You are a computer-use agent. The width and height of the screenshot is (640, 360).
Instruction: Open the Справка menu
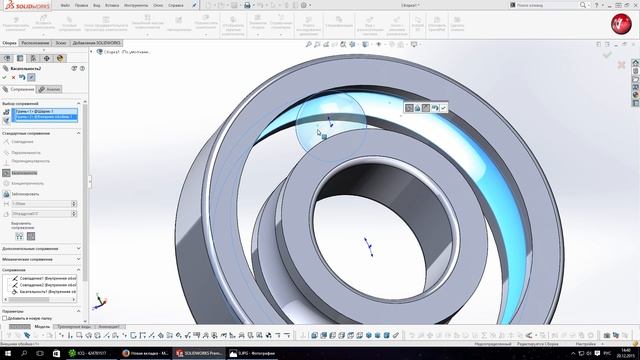tap(176, 5)
